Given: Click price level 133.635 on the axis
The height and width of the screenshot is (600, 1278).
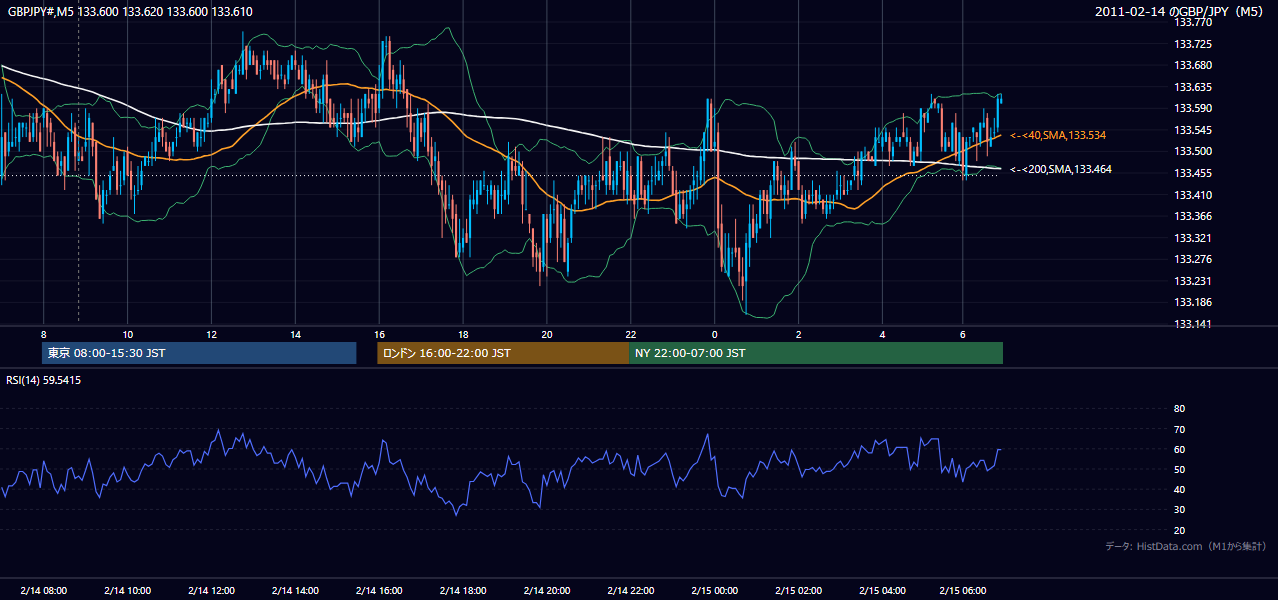Looking at the screenshot, I should pos(1192,87).
